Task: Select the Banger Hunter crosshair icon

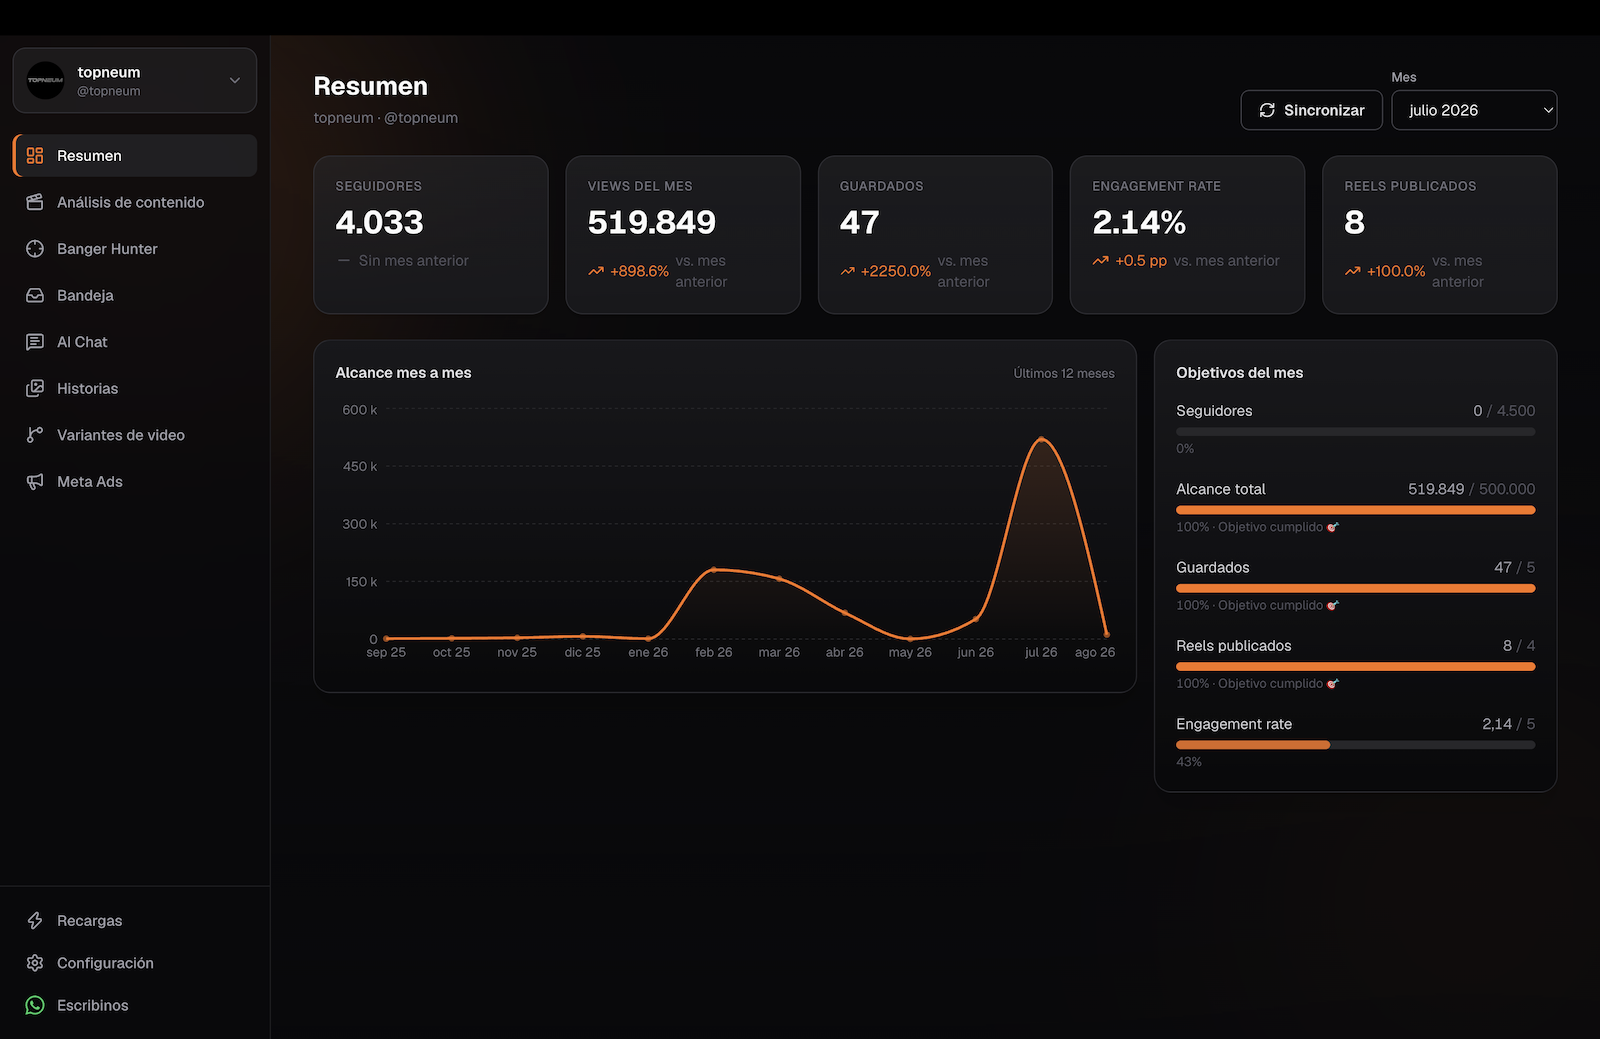Action: 35,249
